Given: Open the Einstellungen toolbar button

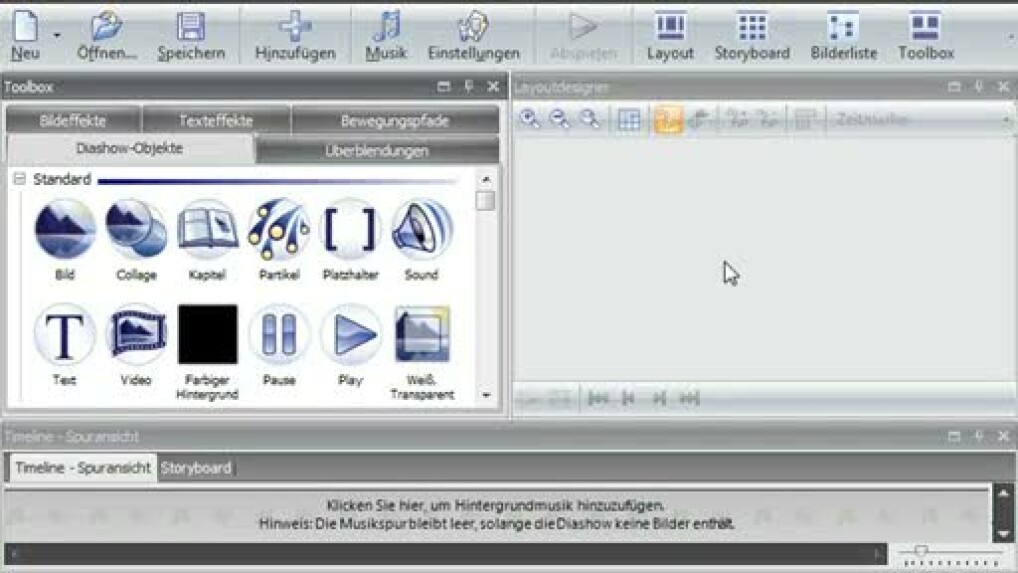Looking at the screenshot, I should [473, 35].
